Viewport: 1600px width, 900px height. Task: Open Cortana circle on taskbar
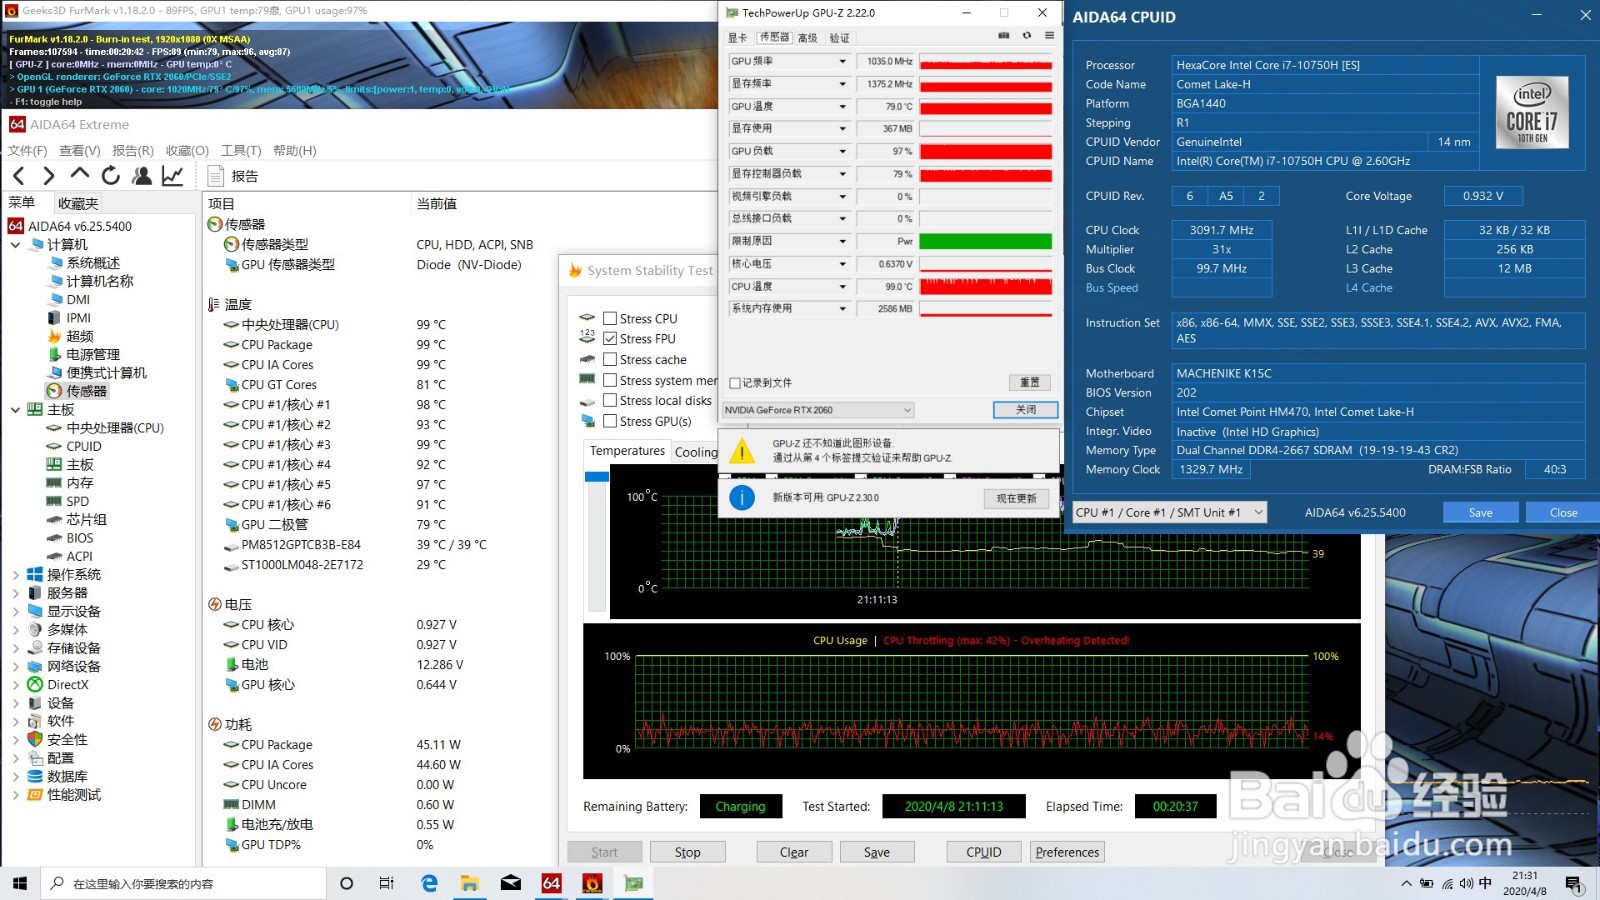tap(347, 883)
